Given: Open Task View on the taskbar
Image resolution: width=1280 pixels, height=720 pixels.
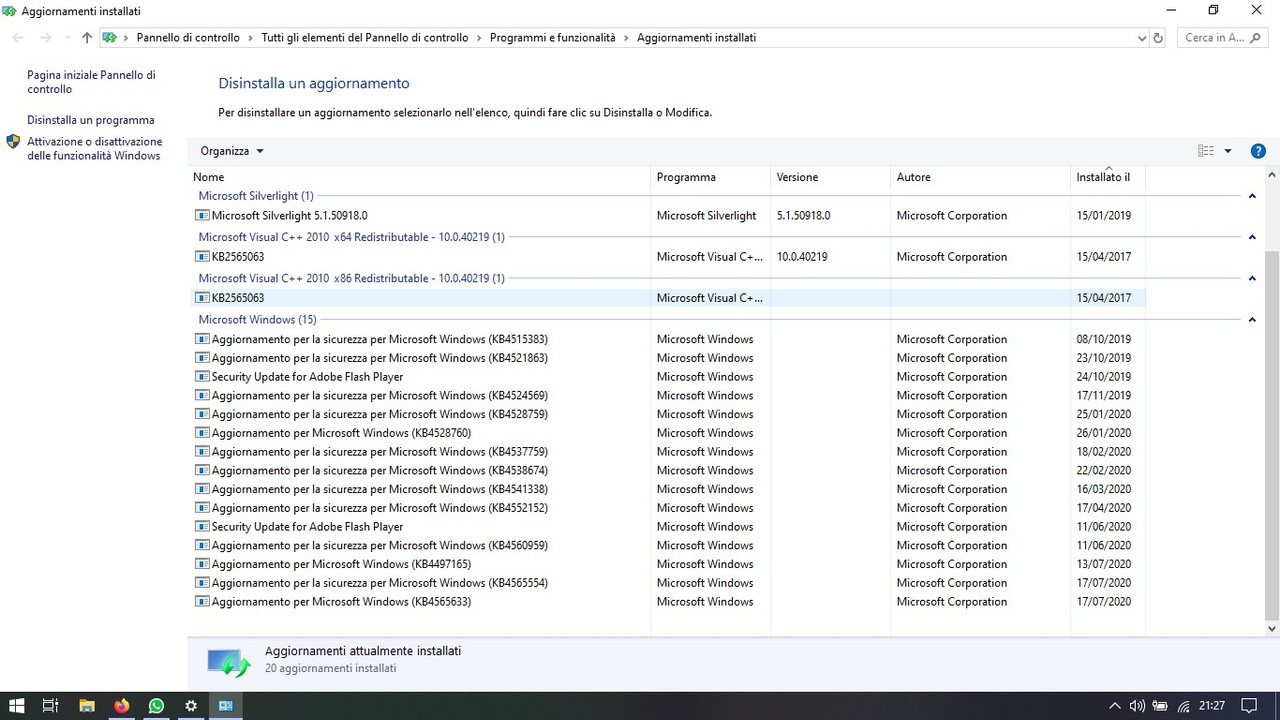Looking at the screenshot, I should click(50, 705).
